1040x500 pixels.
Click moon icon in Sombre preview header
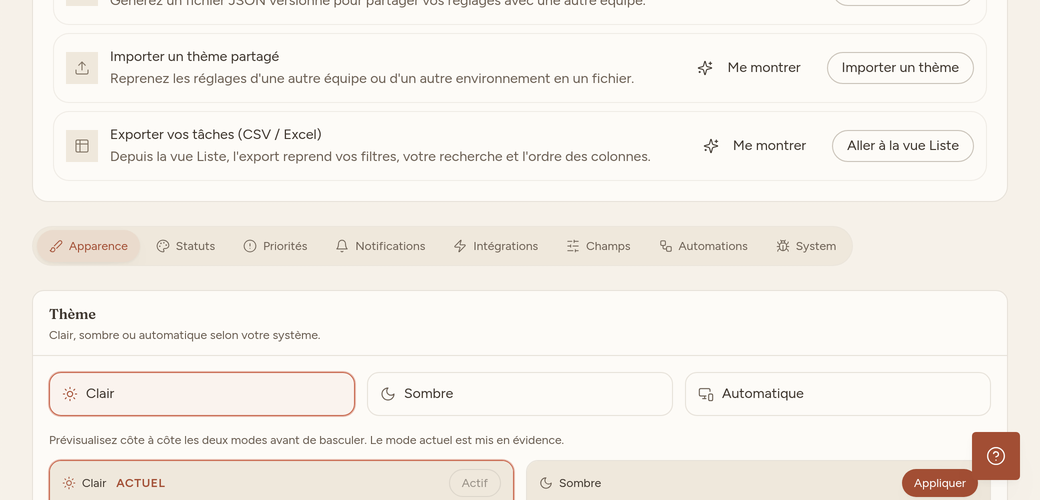pyautogui.click(x=546, y=483)
